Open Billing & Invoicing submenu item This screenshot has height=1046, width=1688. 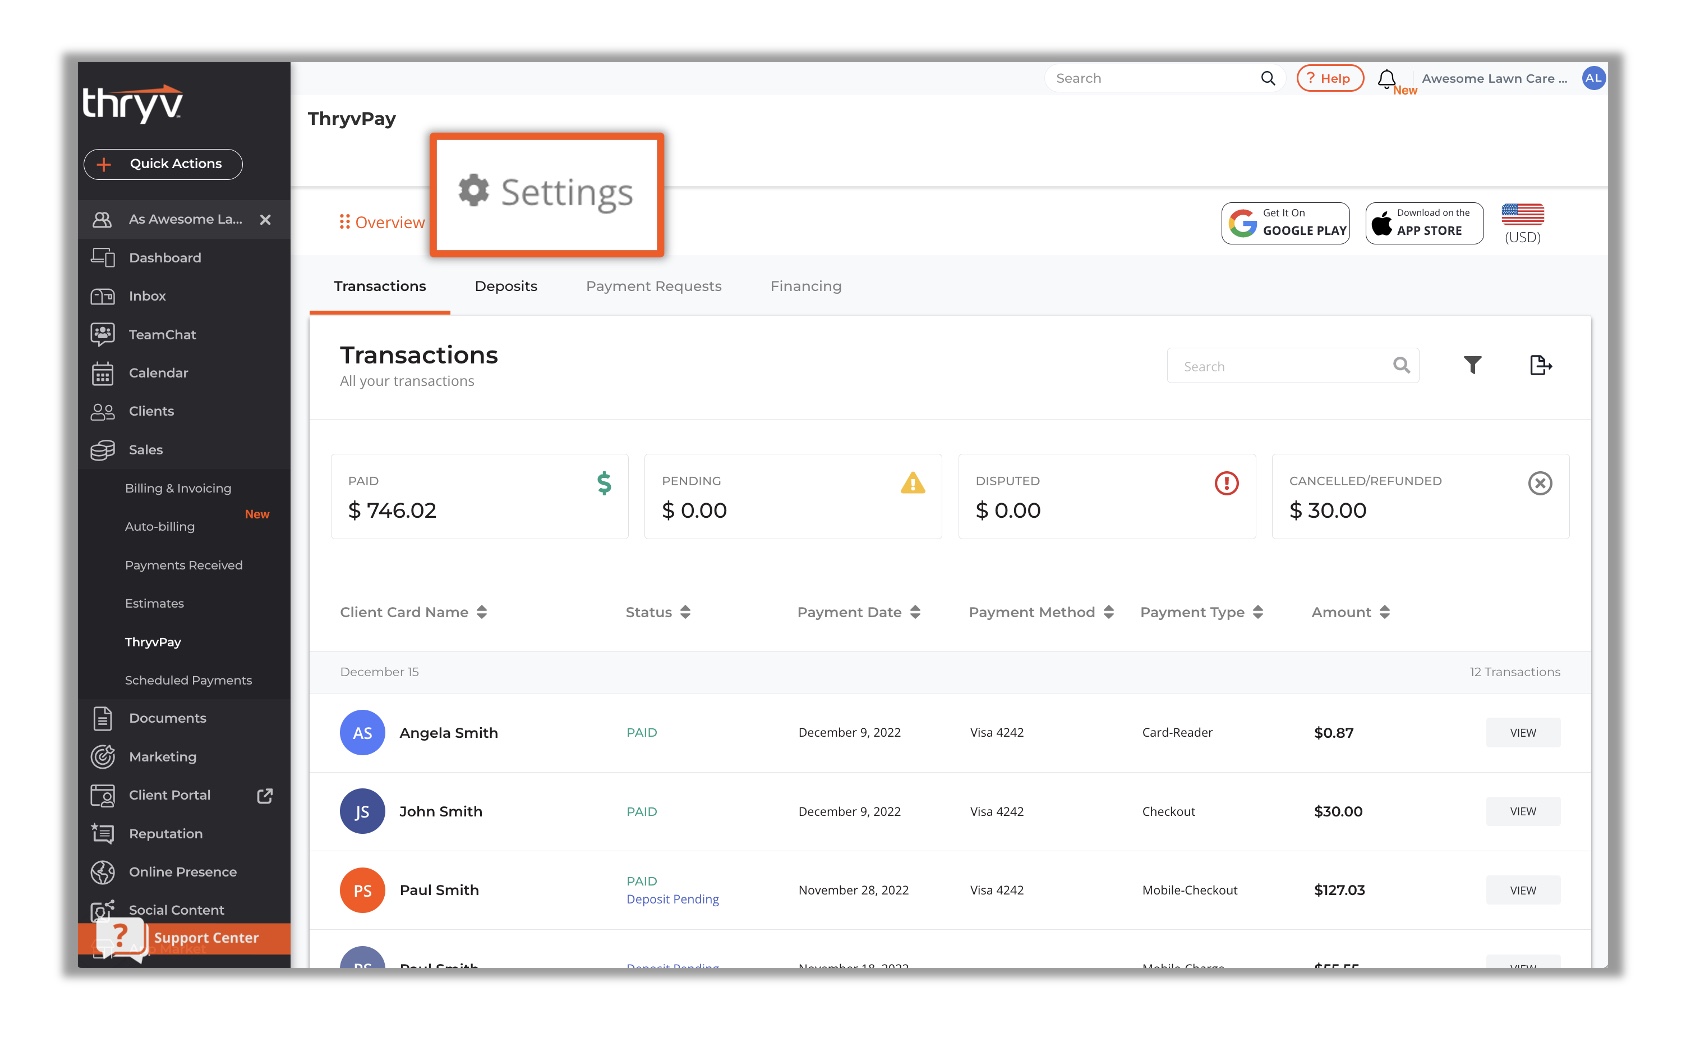tap(178, 488)
